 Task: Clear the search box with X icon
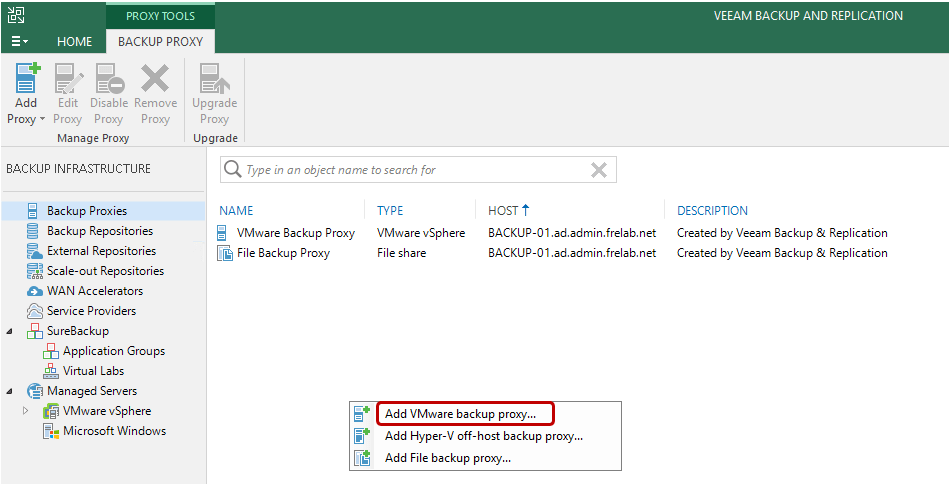pos(599,170)
